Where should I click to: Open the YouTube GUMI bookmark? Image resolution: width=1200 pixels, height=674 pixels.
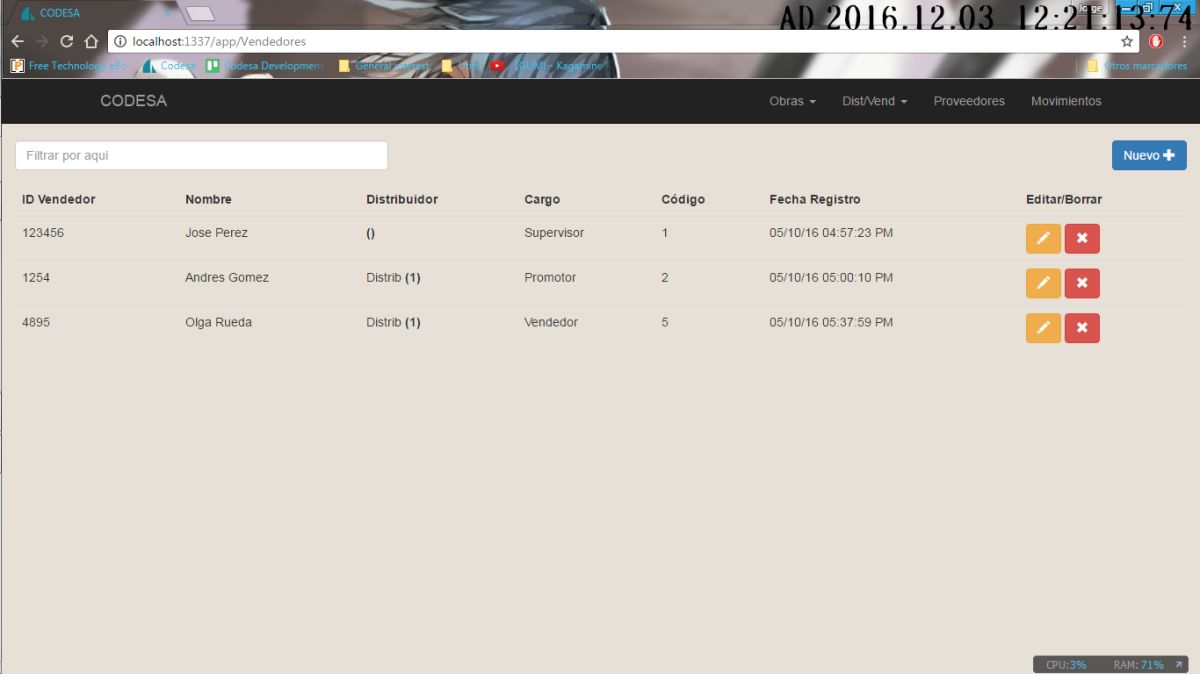click(549, 66)
